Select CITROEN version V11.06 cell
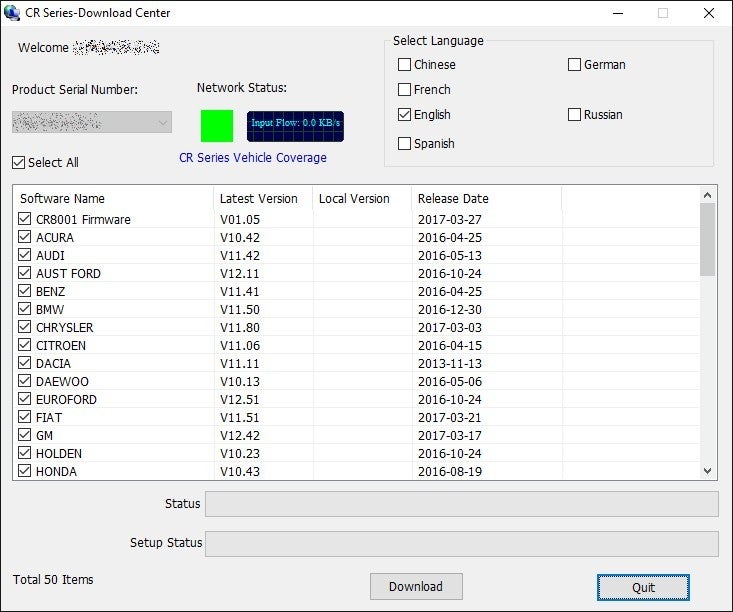 (x=240, y=346)
